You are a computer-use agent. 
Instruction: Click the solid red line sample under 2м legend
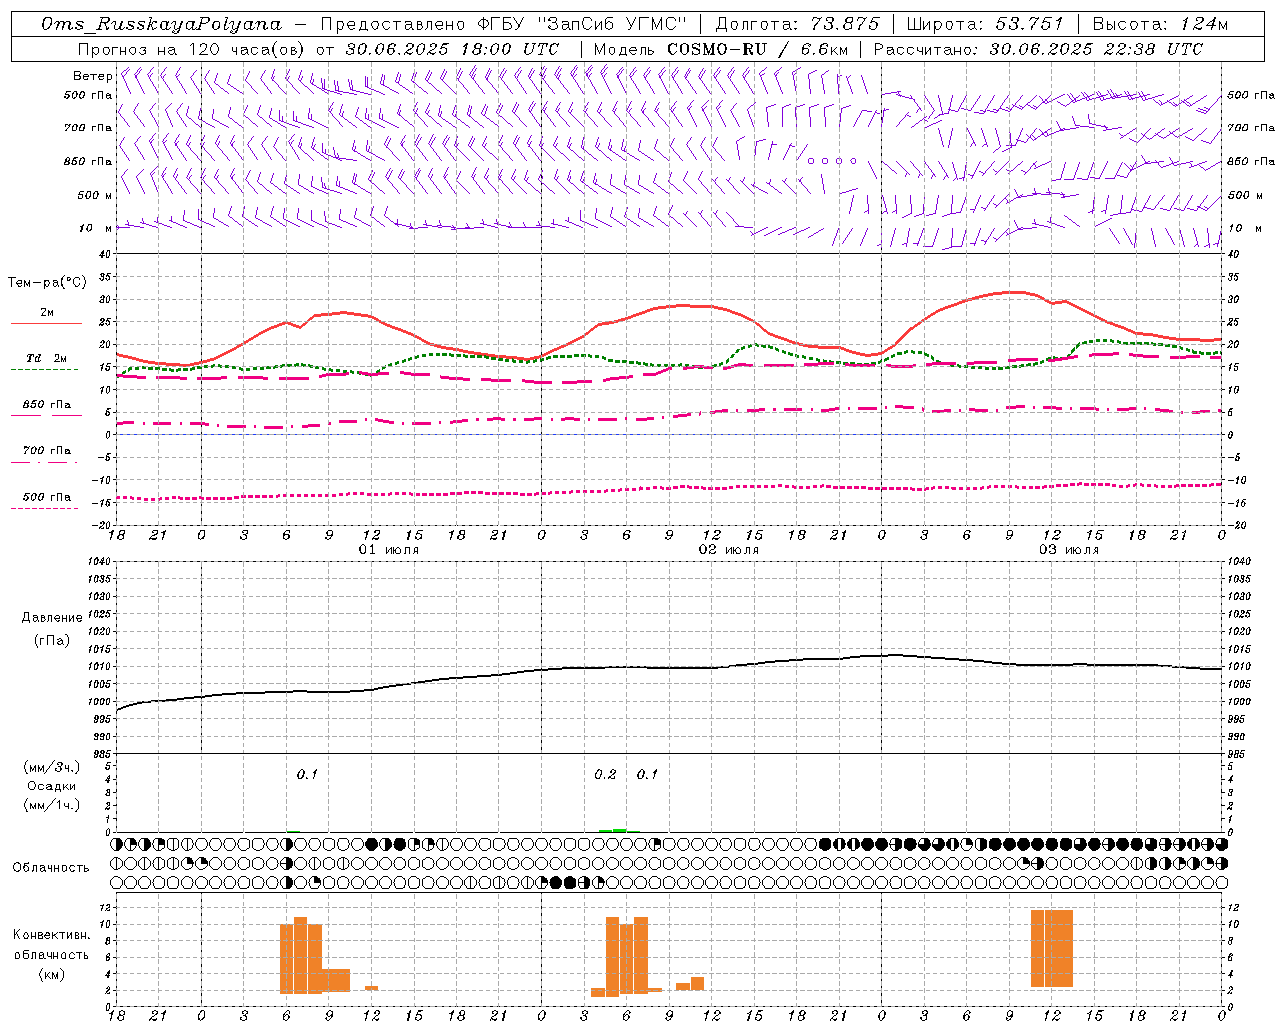click(x=46, y=324)
